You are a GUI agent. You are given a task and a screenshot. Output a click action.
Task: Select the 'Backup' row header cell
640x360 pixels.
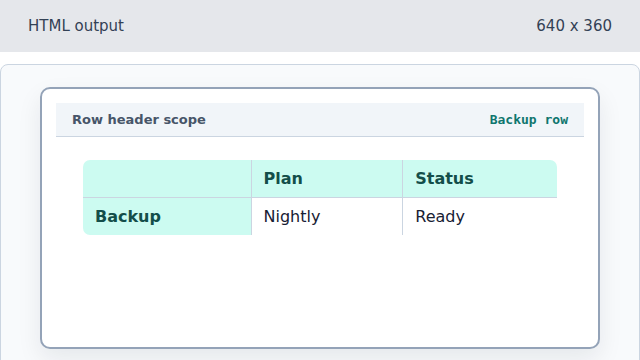pos(167,216)
